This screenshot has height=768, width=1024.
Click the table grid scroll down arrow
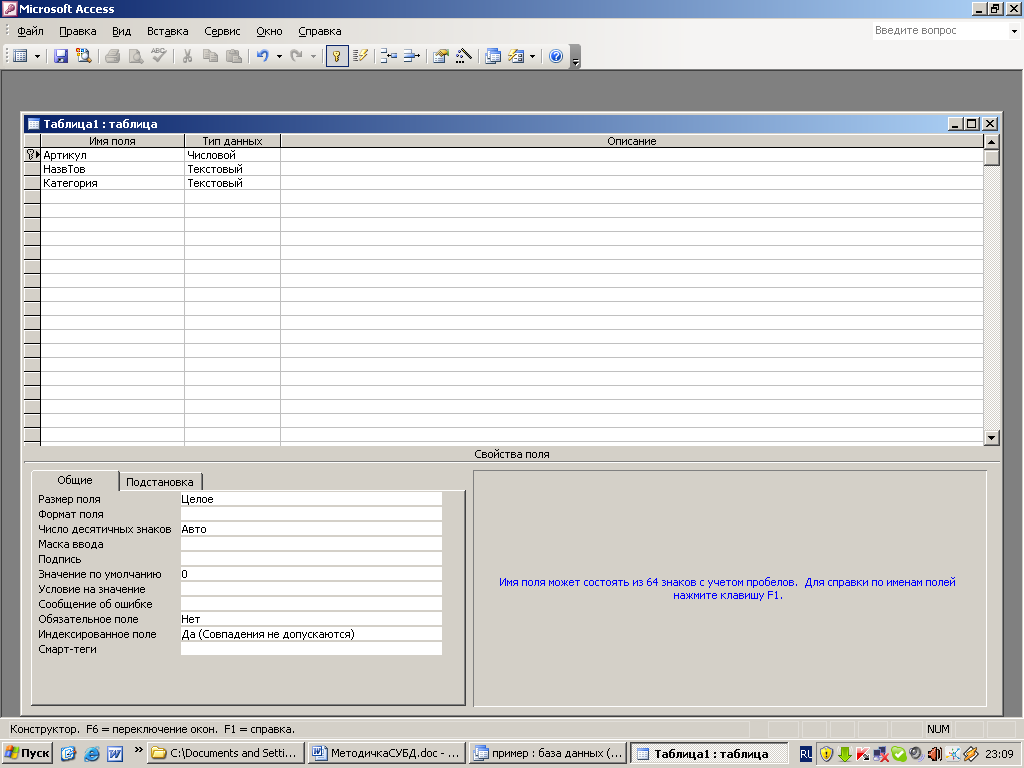coord(991,438)
